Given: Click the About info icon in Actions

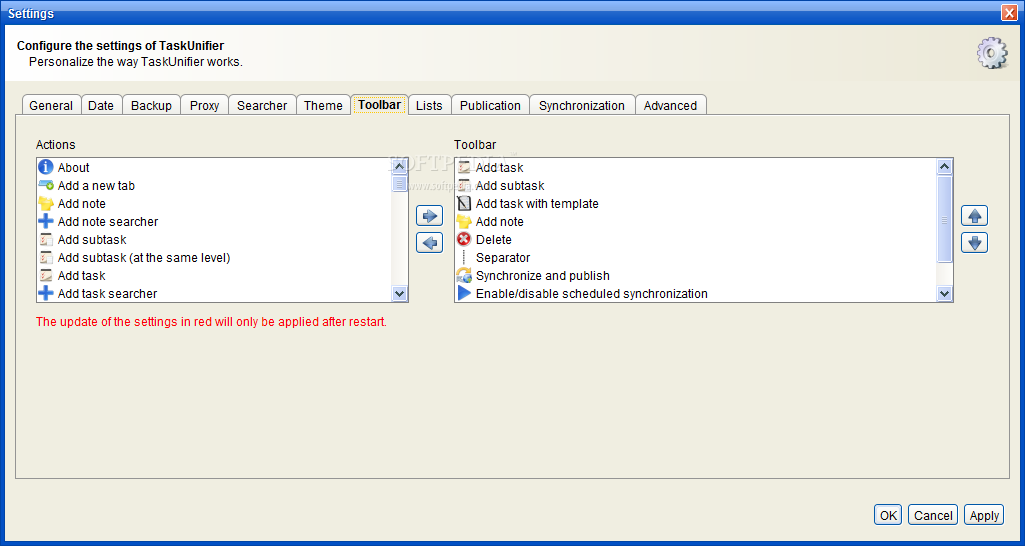Looking at the screenshot, I should tap(46, 167).
